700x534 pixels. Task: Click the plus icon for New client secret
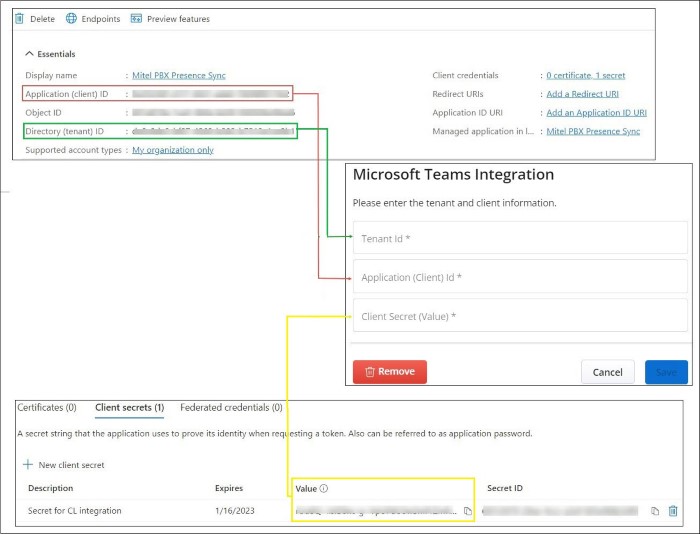(28, 464)
